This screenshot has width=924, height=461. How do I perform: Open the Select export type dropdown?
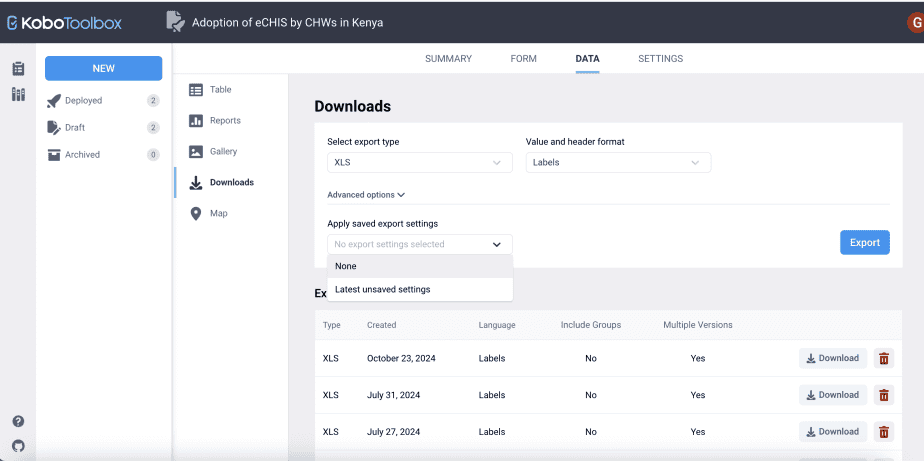pyautogui.click(x=419, y=162)
